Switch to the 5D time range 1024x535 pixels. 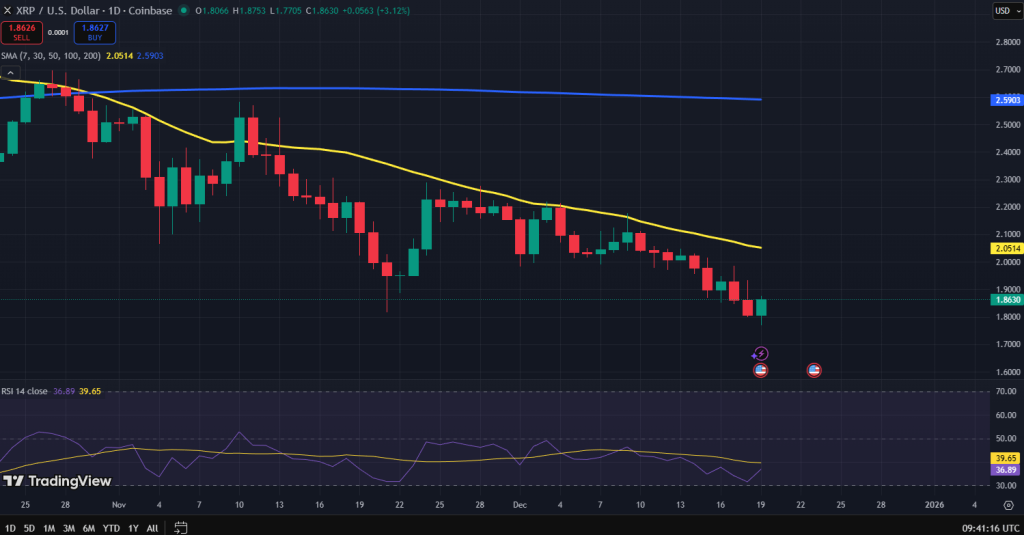pyautogui.click(x=28, y=527)
